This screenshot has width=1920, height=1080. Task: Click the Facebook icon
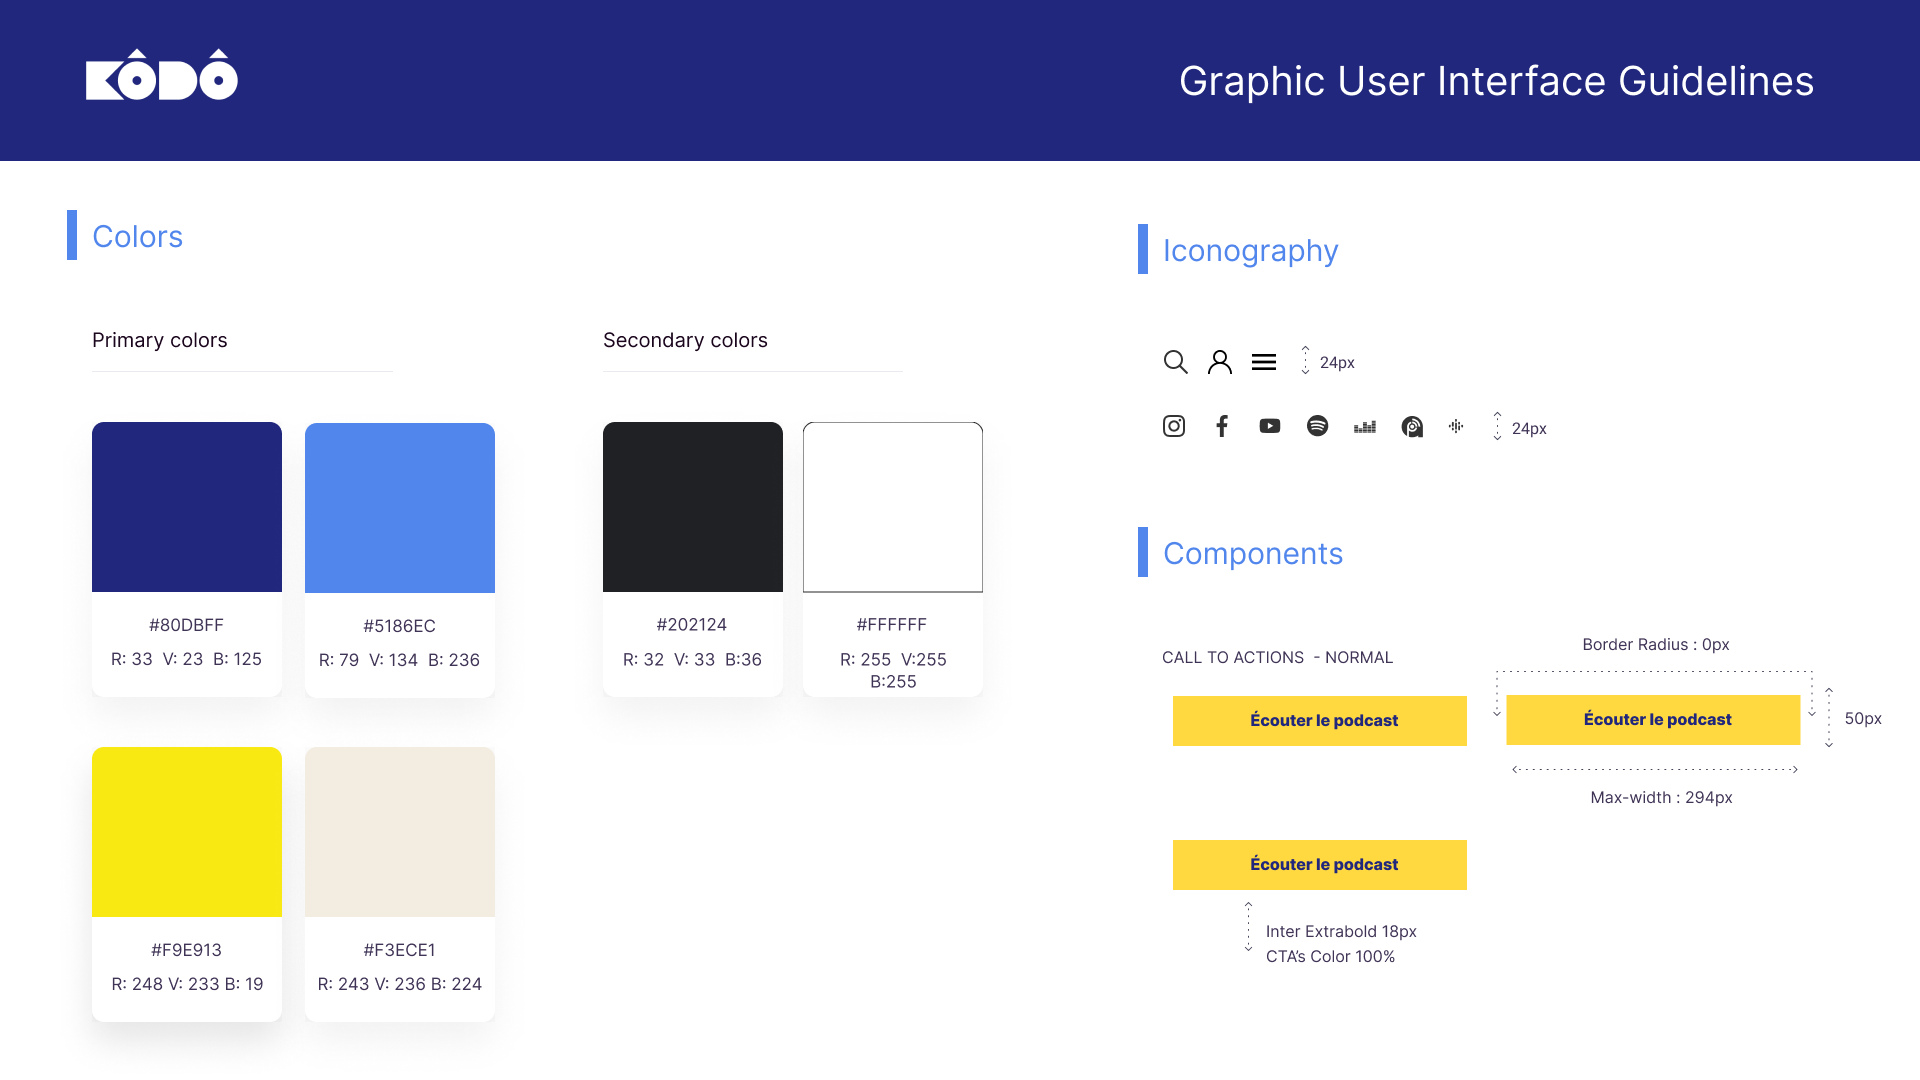1221,426
